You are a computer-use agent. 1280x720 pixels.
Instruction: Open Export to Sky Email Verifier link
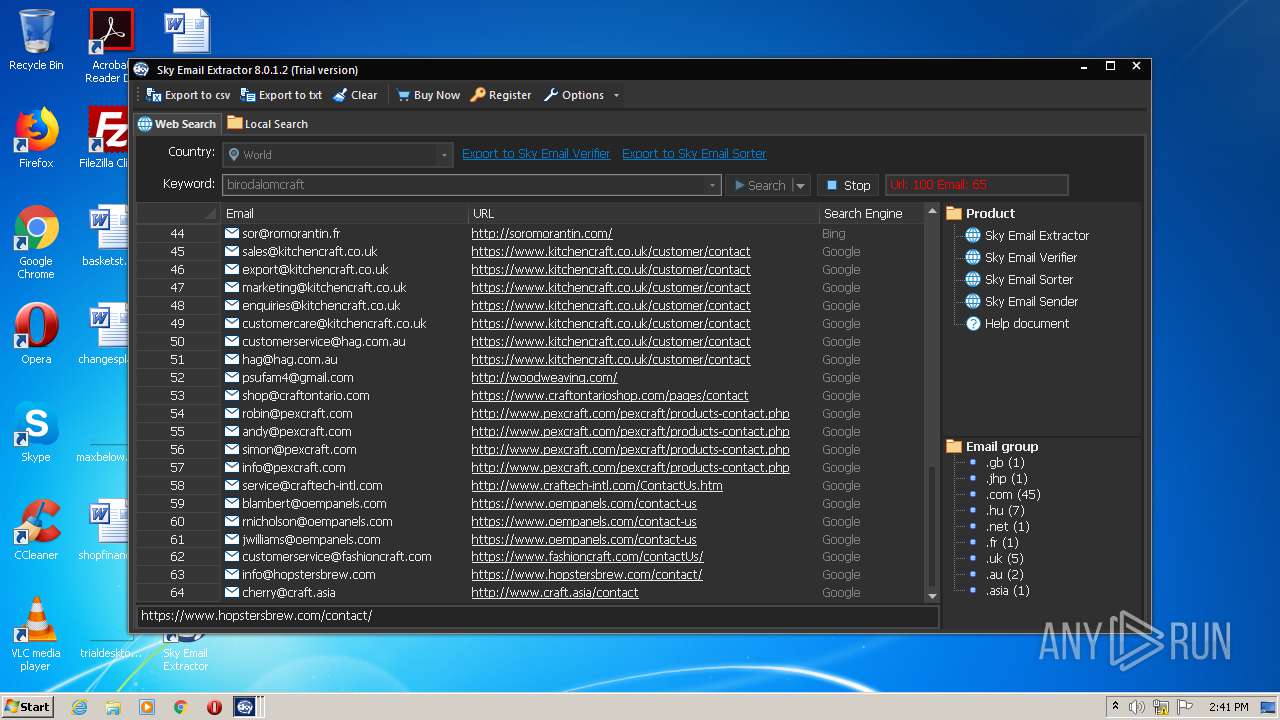tap(536, 153)
